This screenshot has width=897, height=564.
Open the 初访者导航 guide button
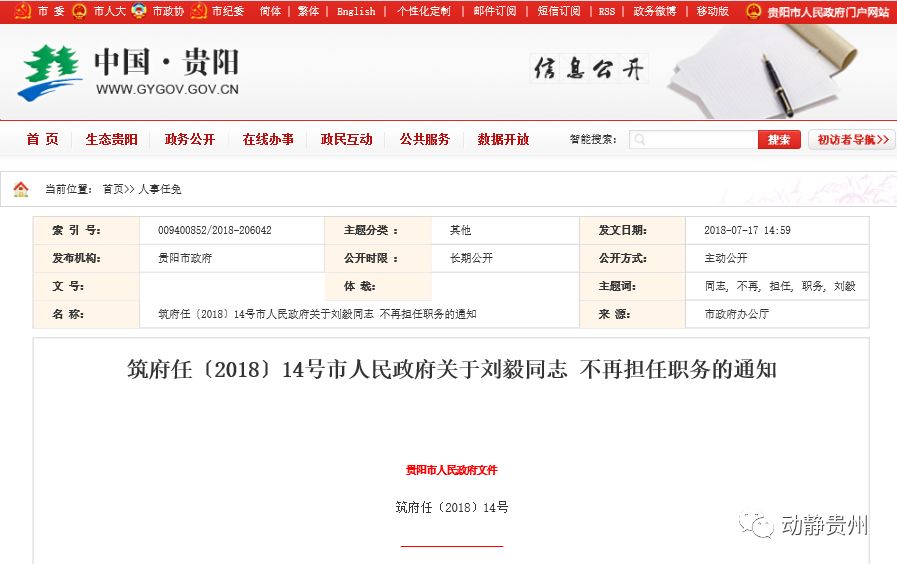point(851,140)
